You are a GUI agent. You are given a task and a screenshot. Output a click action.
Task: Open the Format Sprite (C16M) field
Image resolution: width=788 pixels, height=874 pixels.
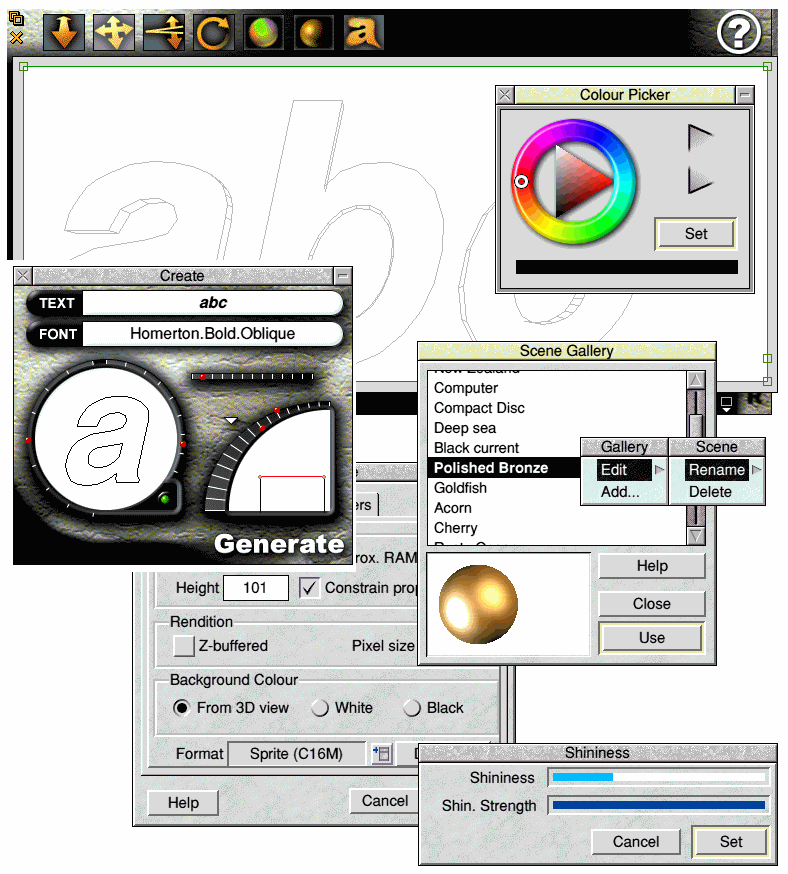(x=297, y=754)
